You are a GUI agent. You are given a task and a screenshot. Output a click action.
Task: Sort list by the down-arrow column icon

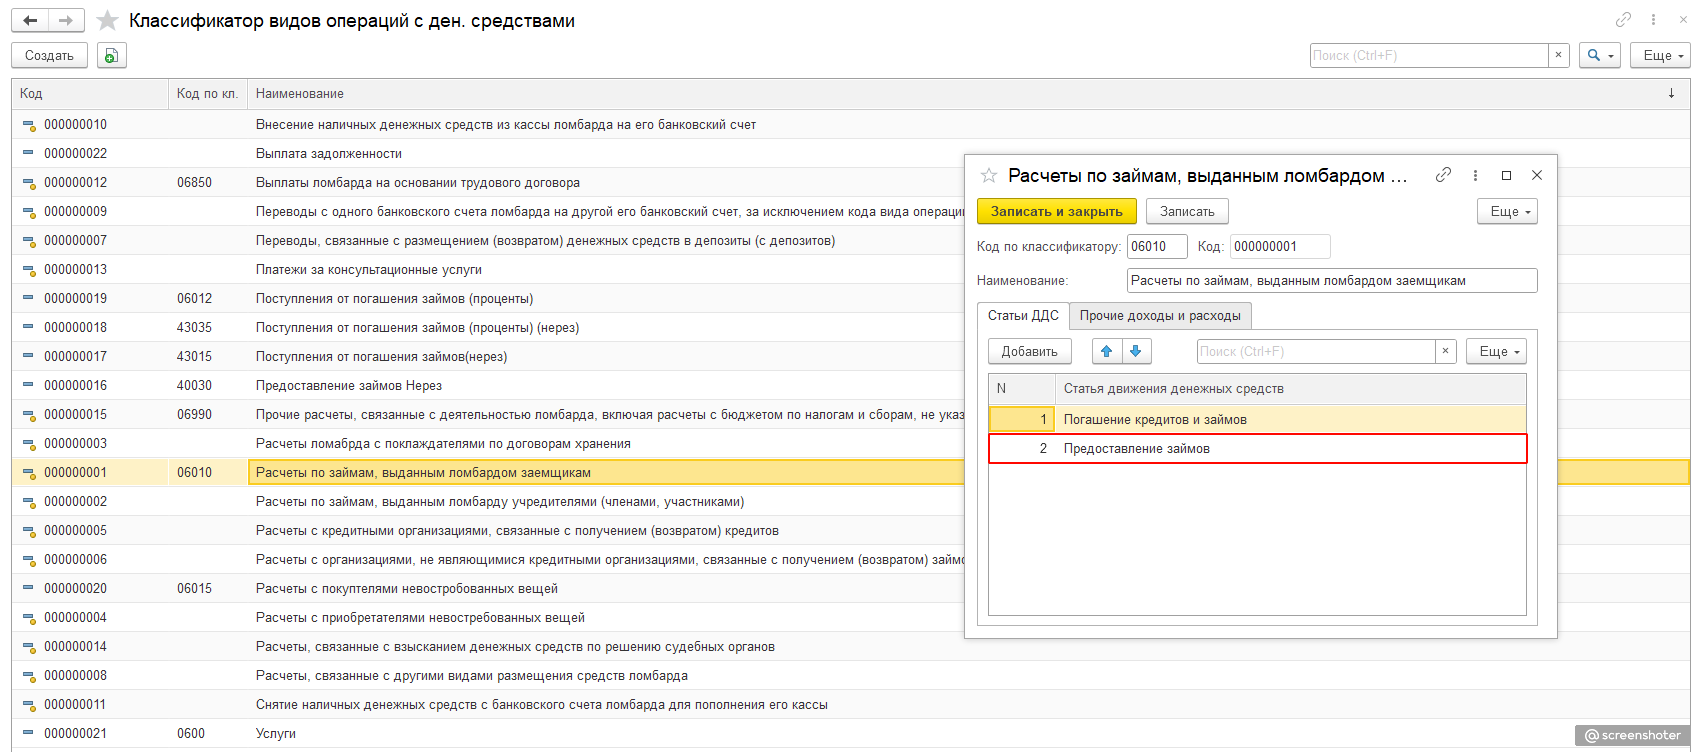pos(1671,93)
